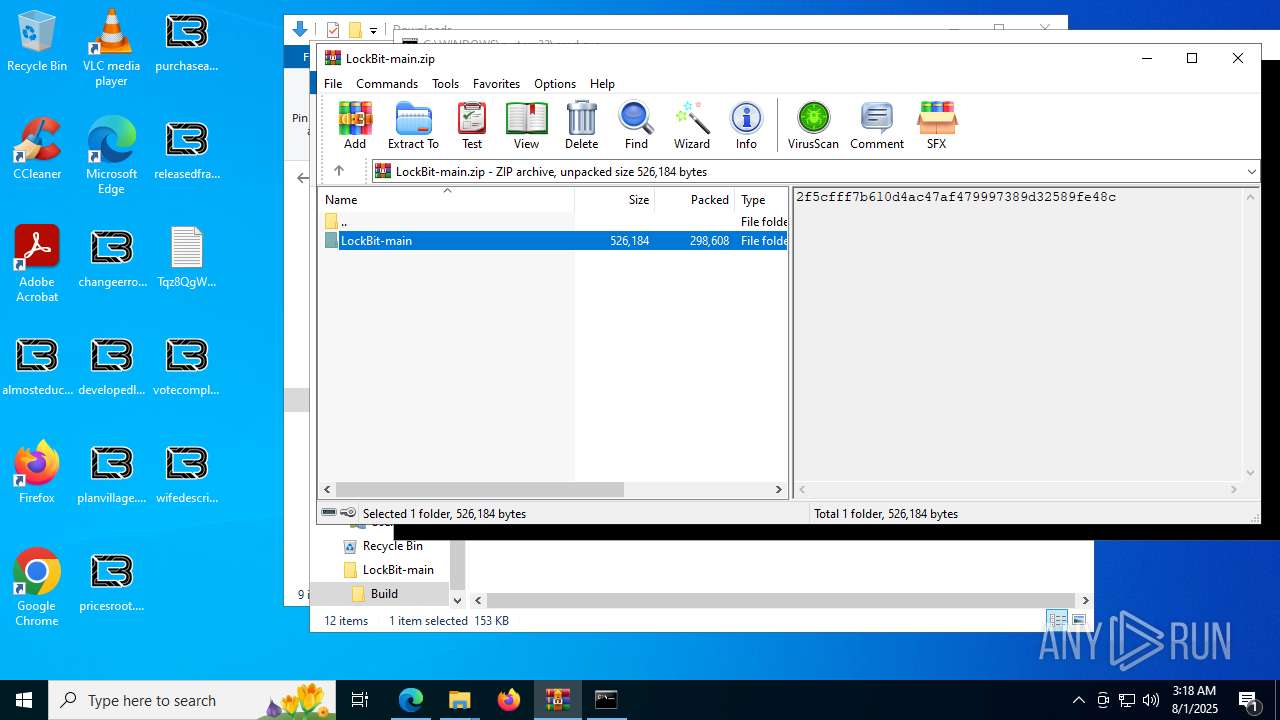
Task: Sort by the Packed column header
Action: [x=695, y=199]
